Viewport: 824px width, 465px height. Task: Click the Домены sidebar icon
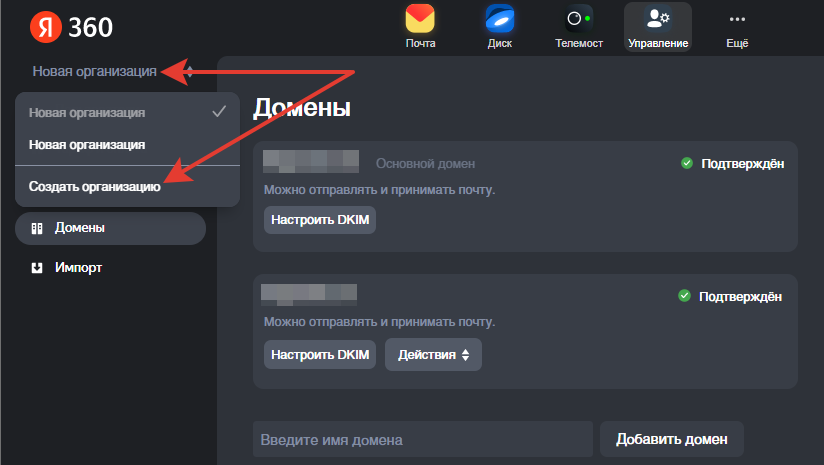[37, 228]
